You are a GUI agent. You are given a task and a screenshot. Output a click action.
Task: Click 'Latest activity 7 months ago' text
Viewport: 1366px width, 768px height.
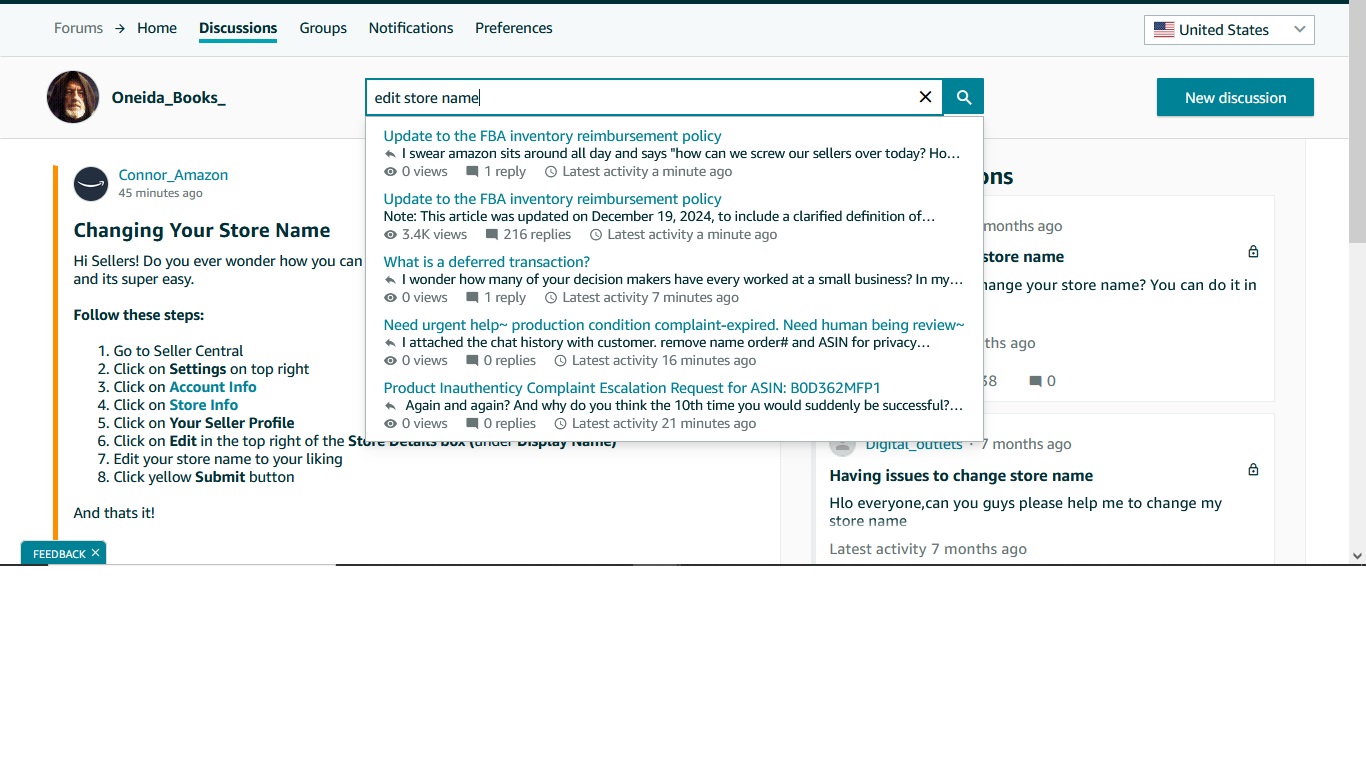click(928, 549)
